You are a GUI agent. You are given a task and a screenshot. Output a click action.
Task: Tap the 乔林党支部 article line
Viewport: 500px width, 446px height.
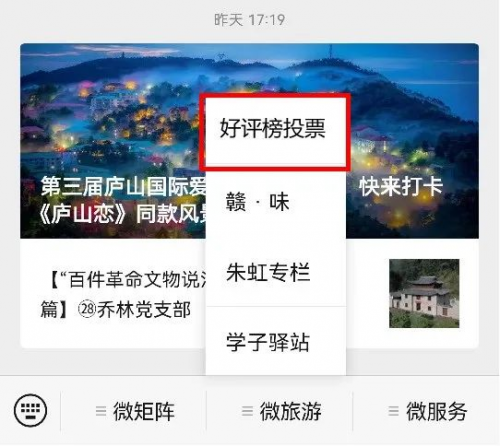pyautogui.click(x=144, y=309)
